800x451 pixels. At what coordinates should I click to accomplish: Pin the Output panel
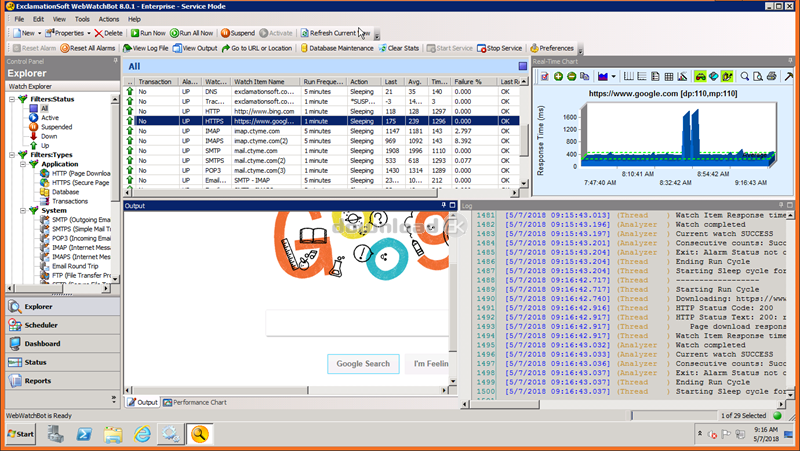click(443, 206)
